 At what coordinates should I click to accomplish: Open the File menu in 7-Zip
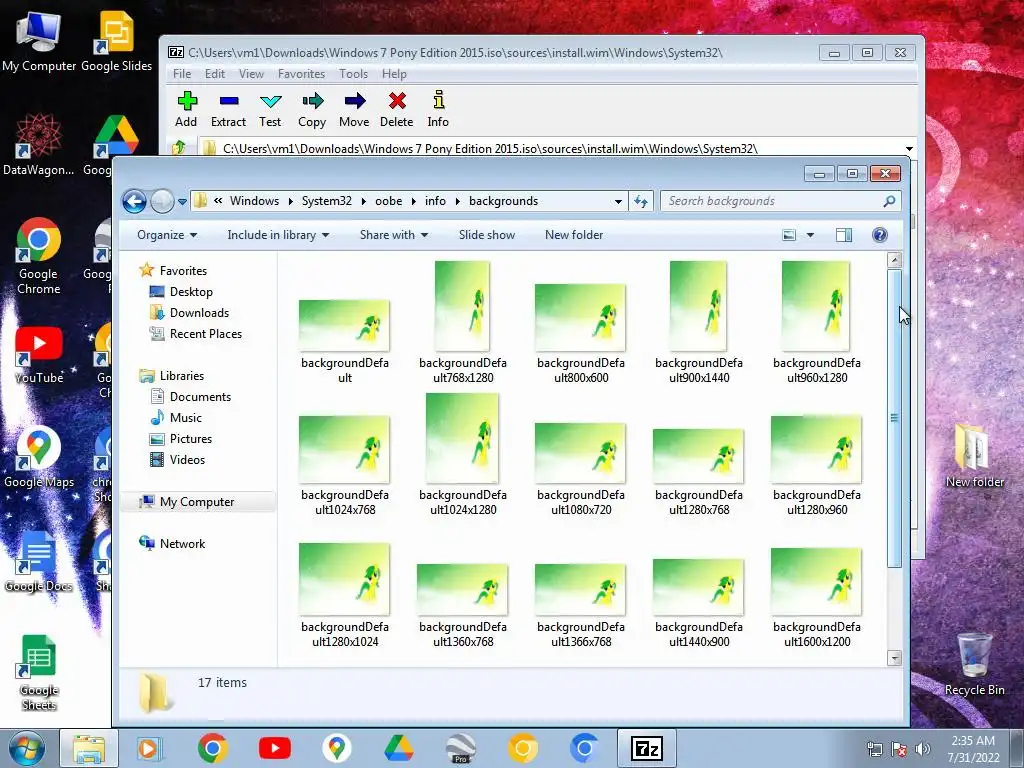pos(182,74)
